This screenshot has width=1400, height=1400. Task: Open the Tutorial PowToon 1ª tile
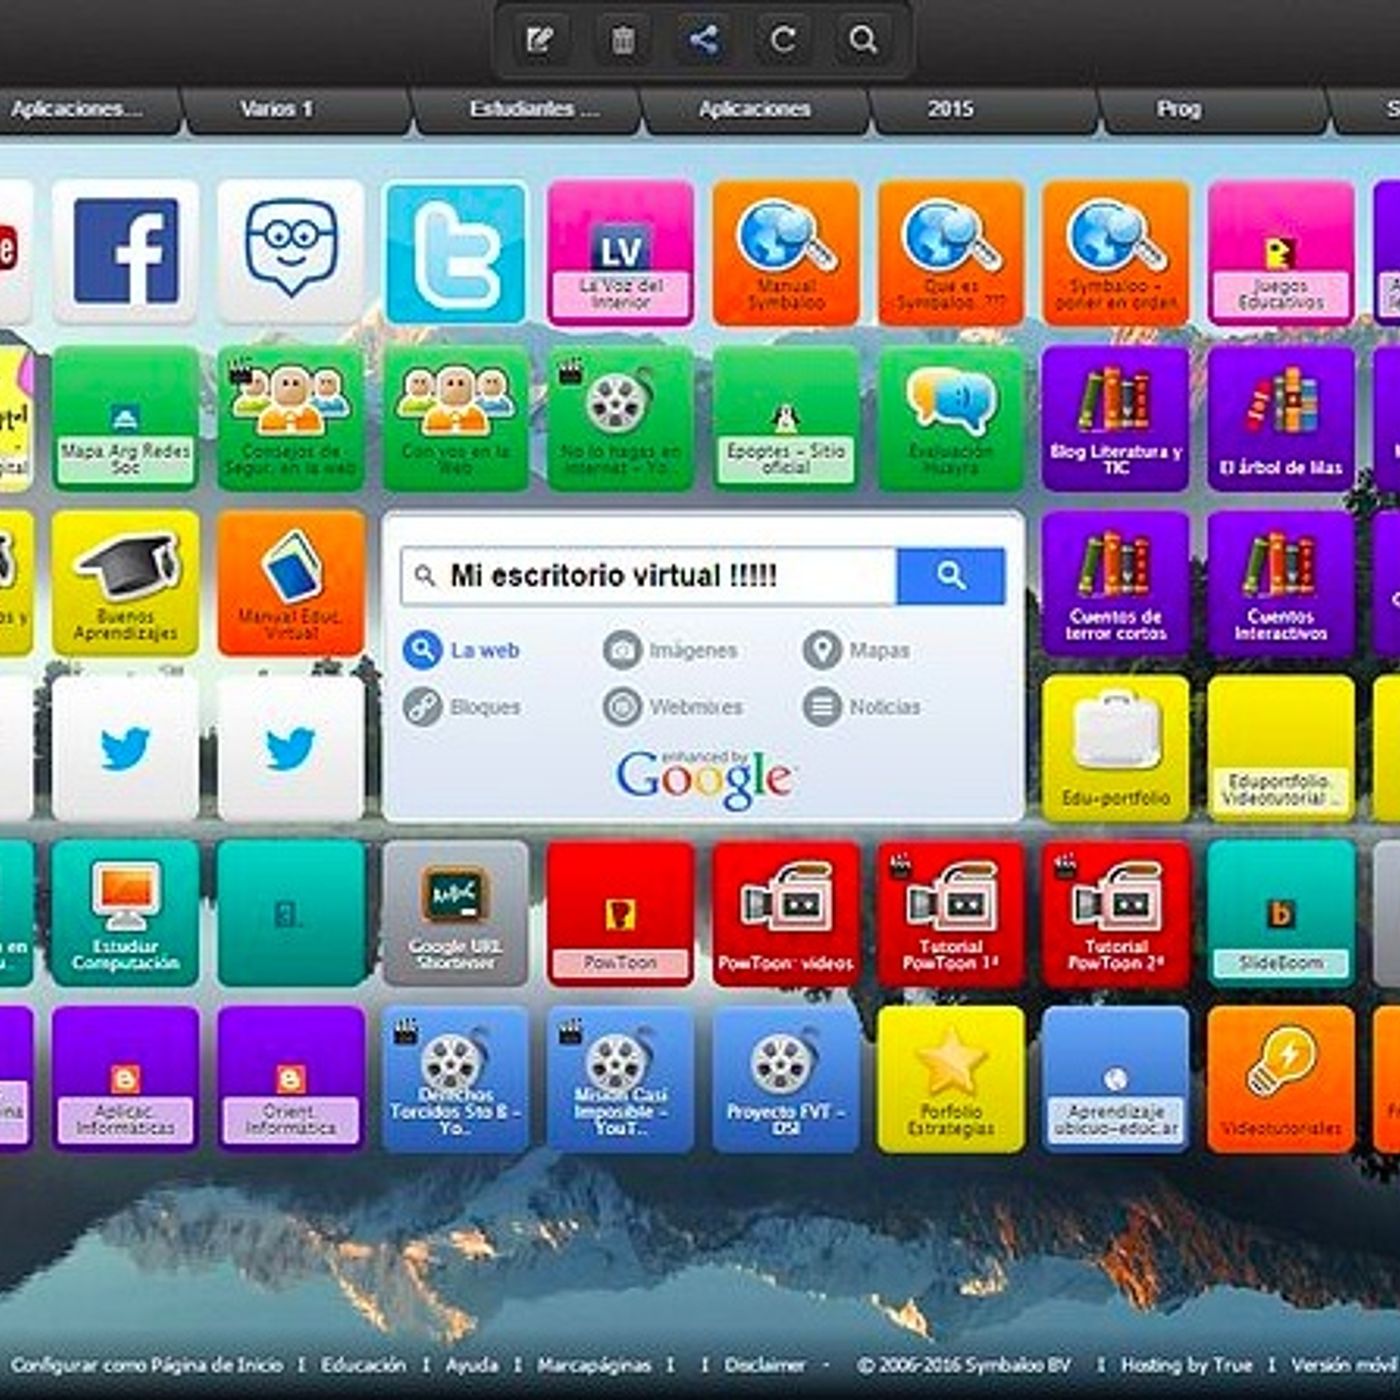tap(951, 913)
